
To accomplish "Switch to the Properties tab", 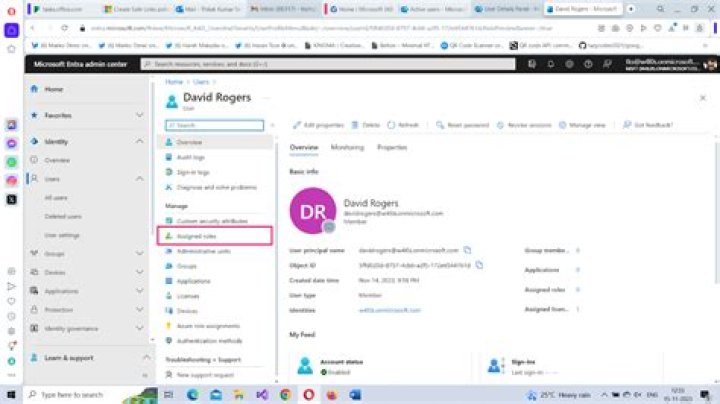I will 392,147.
